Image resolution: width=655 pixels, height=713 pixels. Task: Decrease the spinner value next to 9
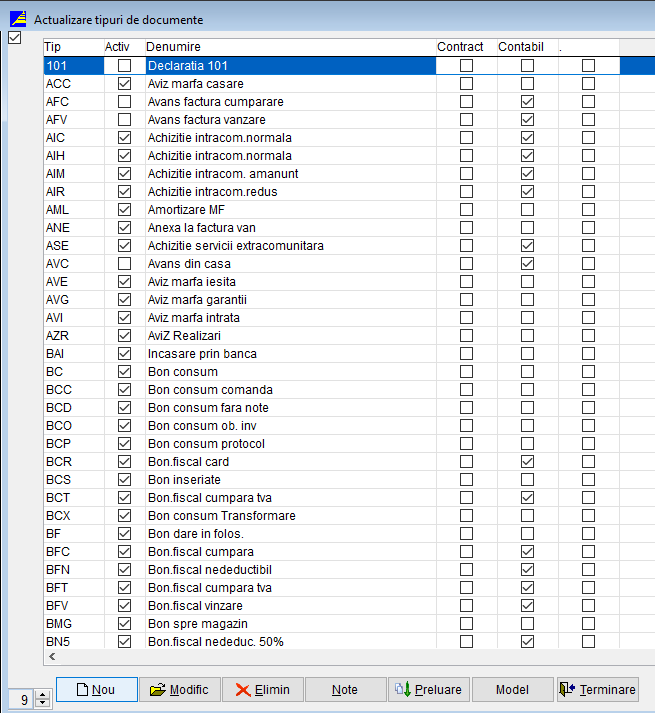[42, 703]
